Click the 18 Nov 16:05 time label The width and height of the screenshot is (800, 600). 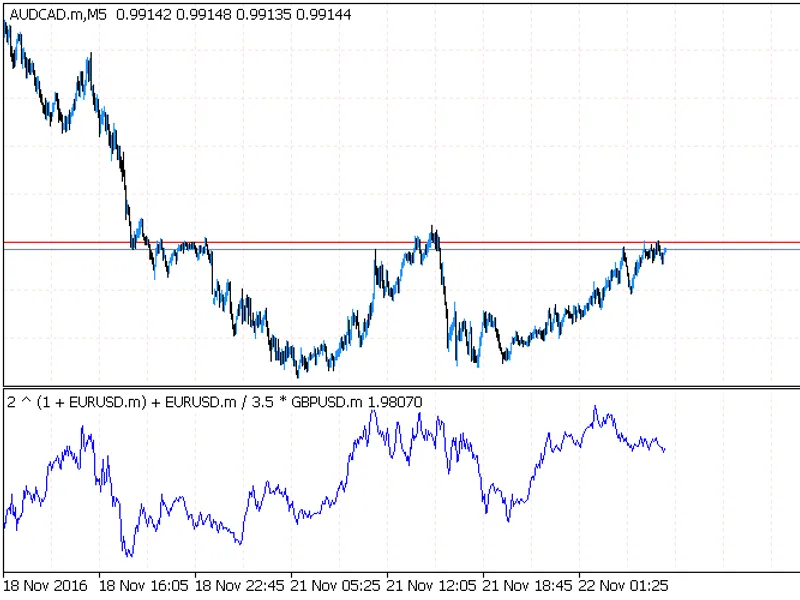click(143, 585)
